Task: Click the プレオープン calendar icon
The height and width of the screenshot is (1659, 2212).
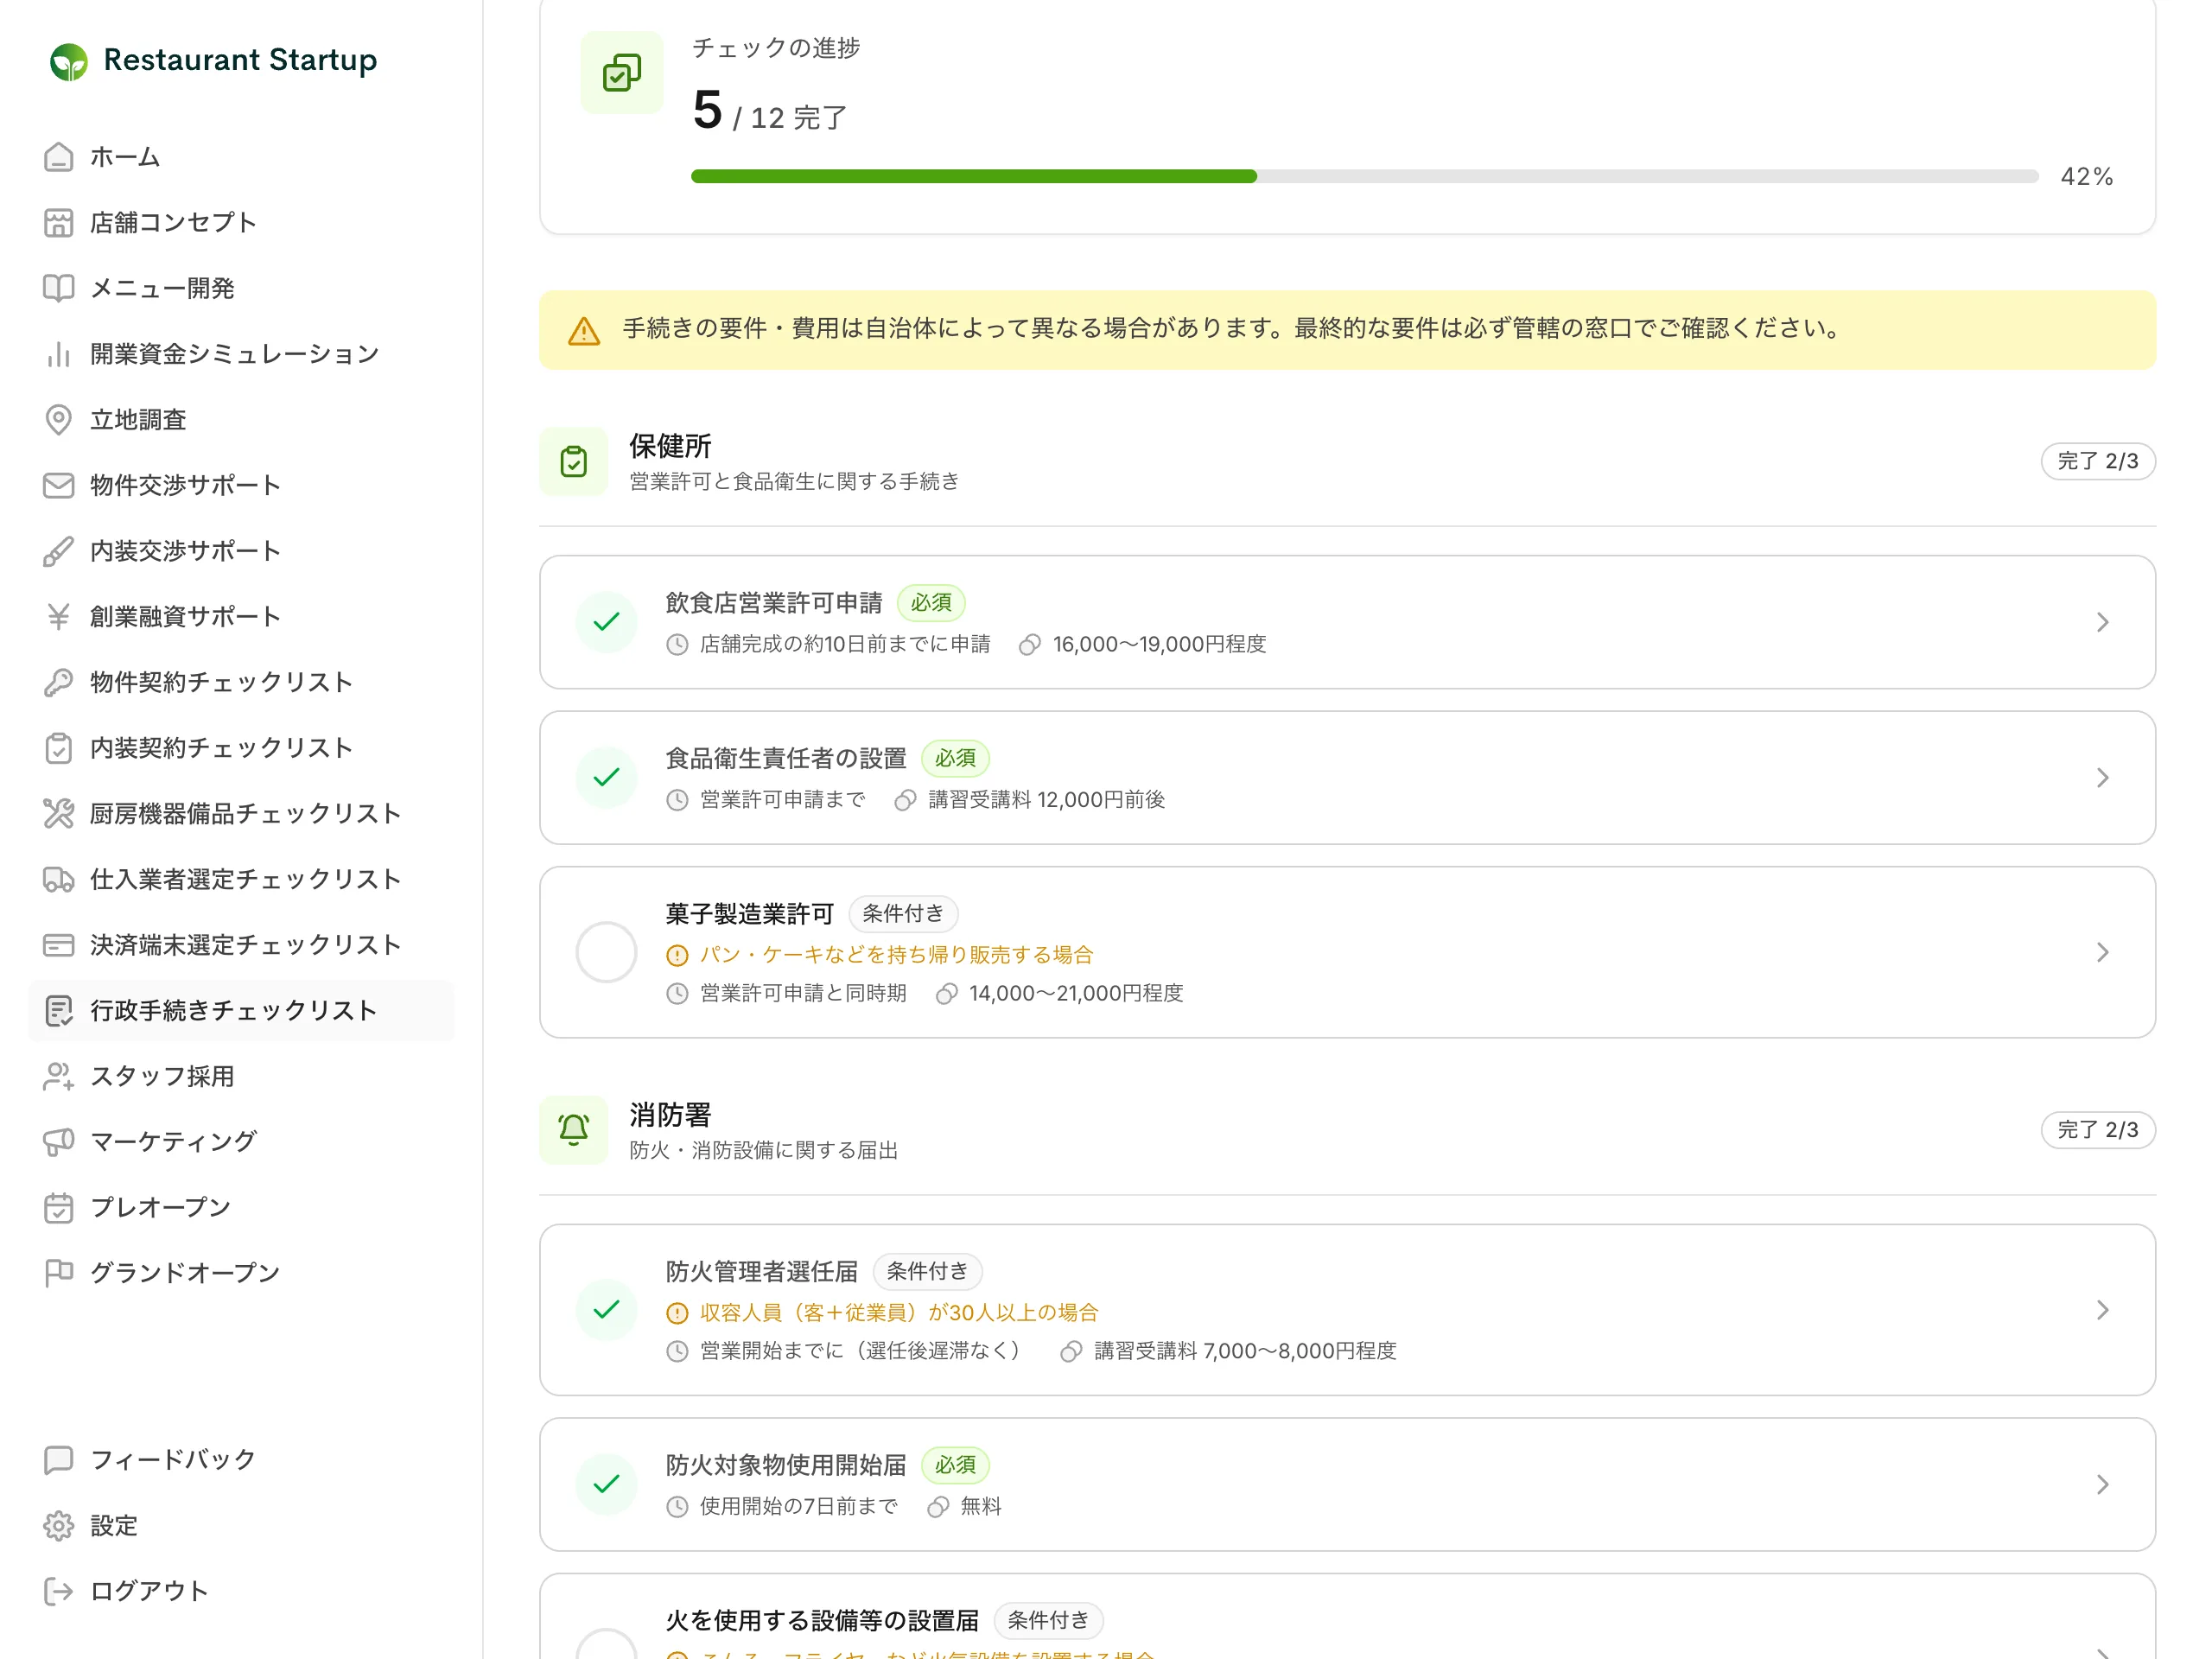Action: click(59, 1207)
